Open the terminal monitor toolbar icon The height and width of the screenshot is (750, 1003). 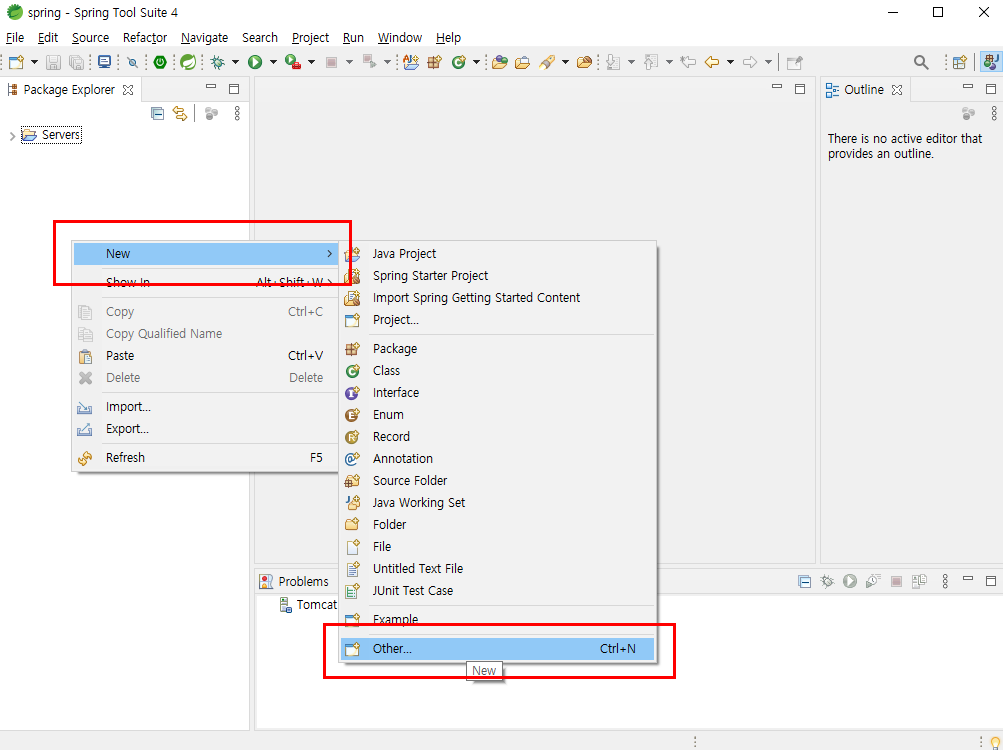pyautogui.click(x=104, y=62)
